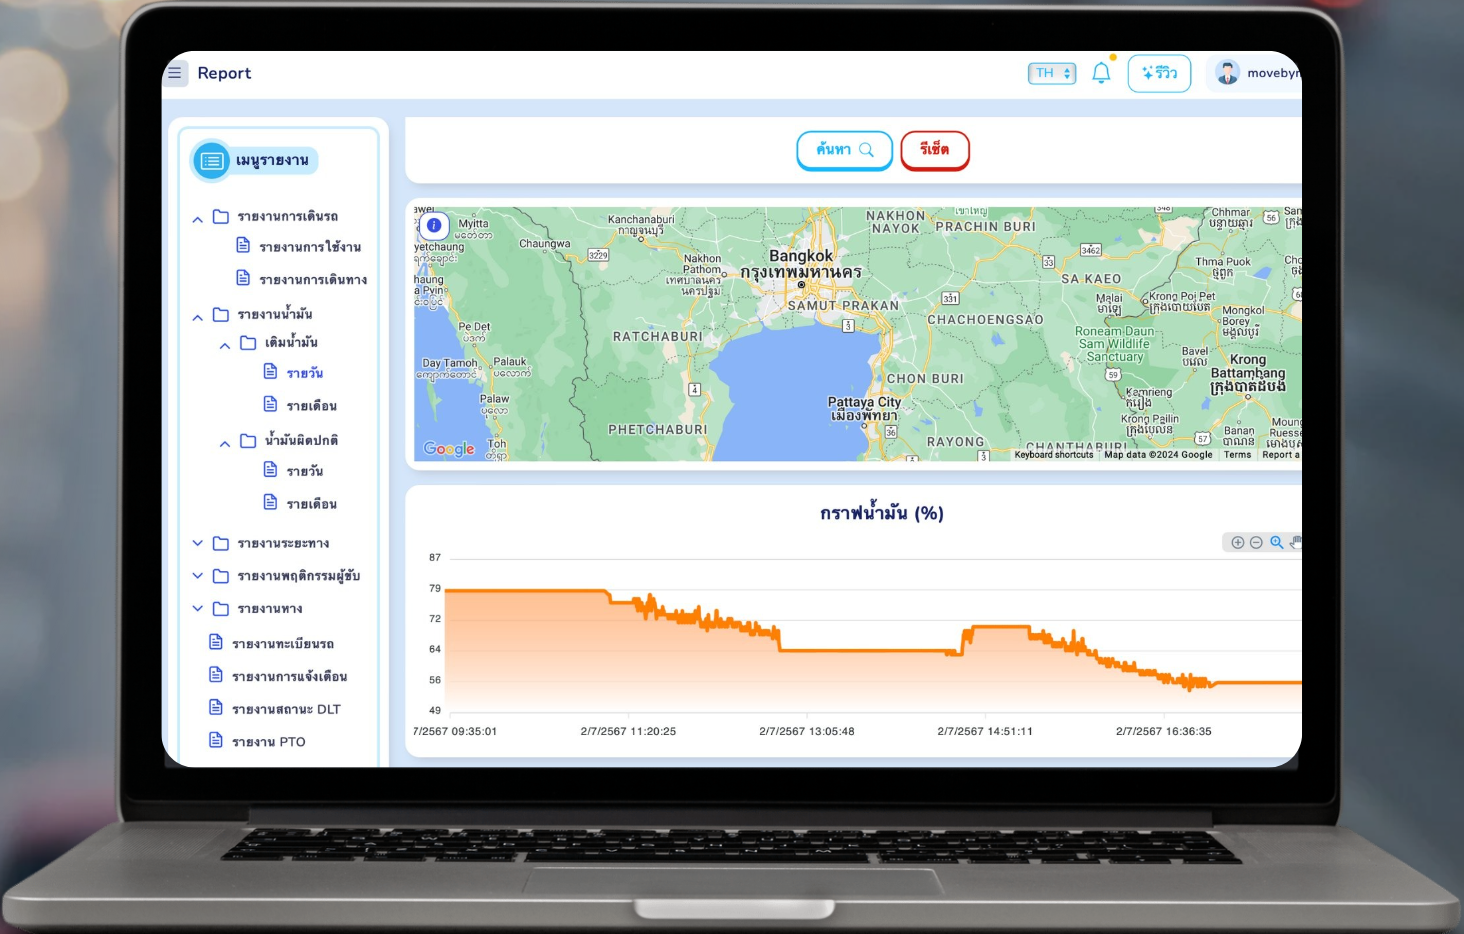Open the notification bell
The image size is (1464, 934).
click(1101, 73)
